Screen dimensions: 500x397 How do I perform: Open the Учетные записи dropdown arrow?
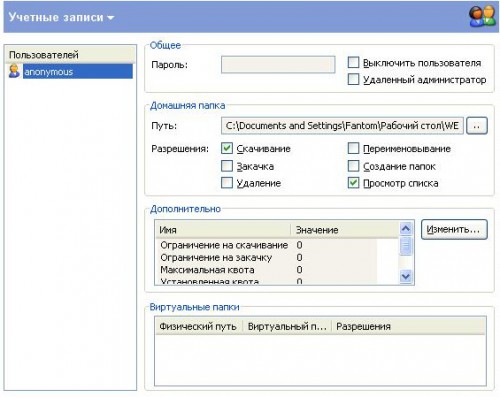(111, 18)
